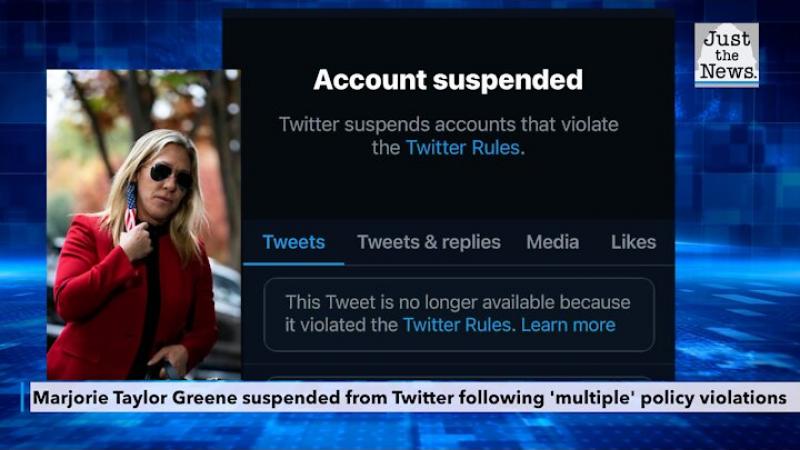Click the Just the News logo
The image size is (800, 450).
(726, 55)
